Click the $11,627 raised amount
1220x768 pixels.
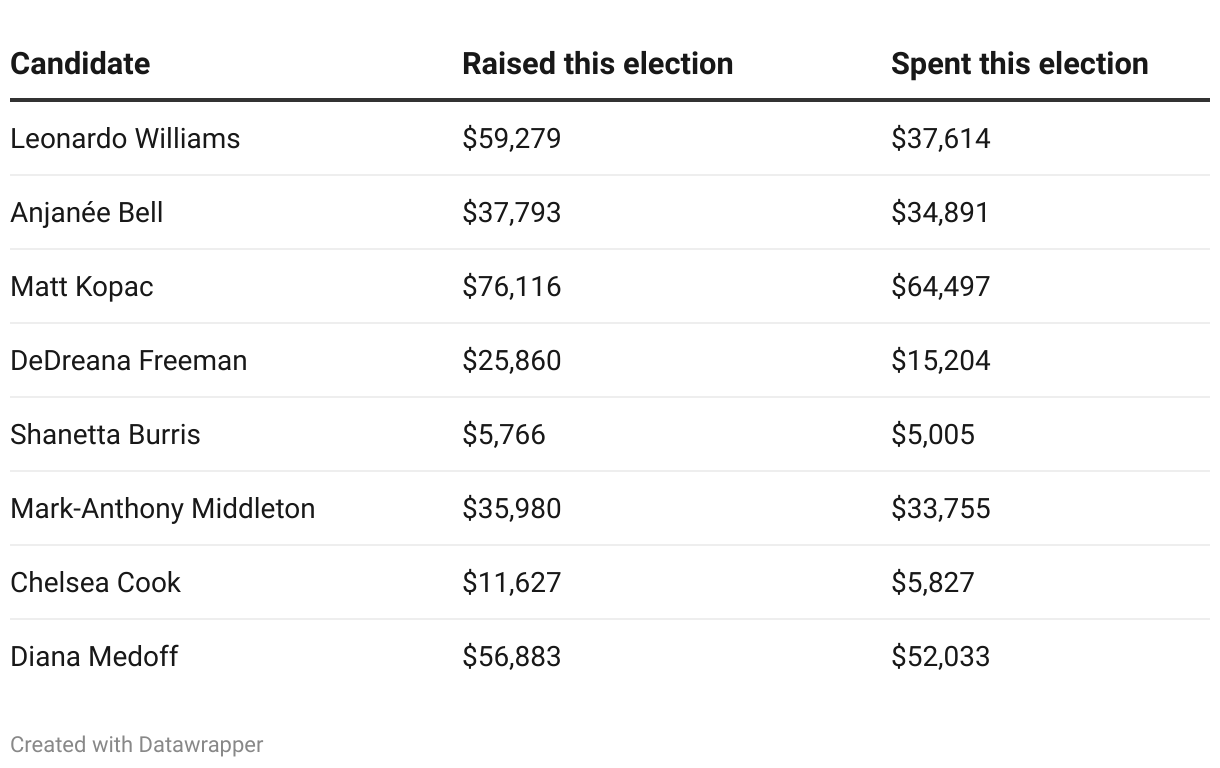[511, 582]
